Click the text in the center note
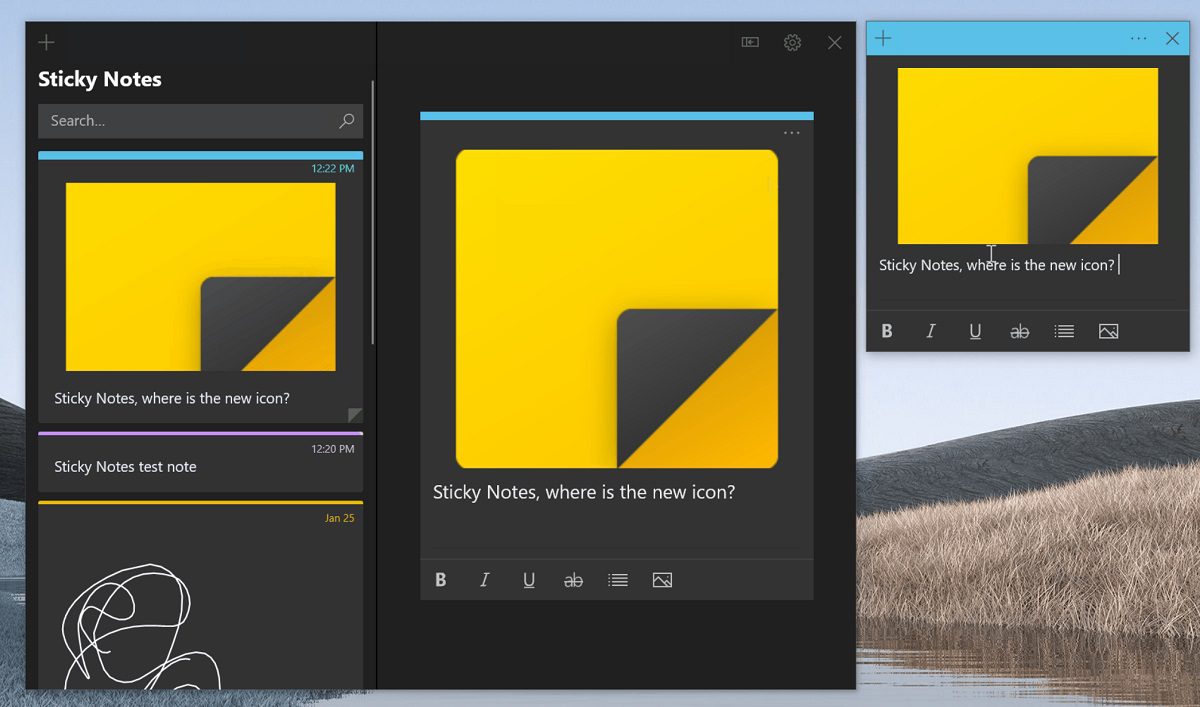Image resolution: width=1200 pixels, height=707 pixels. [584, 492]
